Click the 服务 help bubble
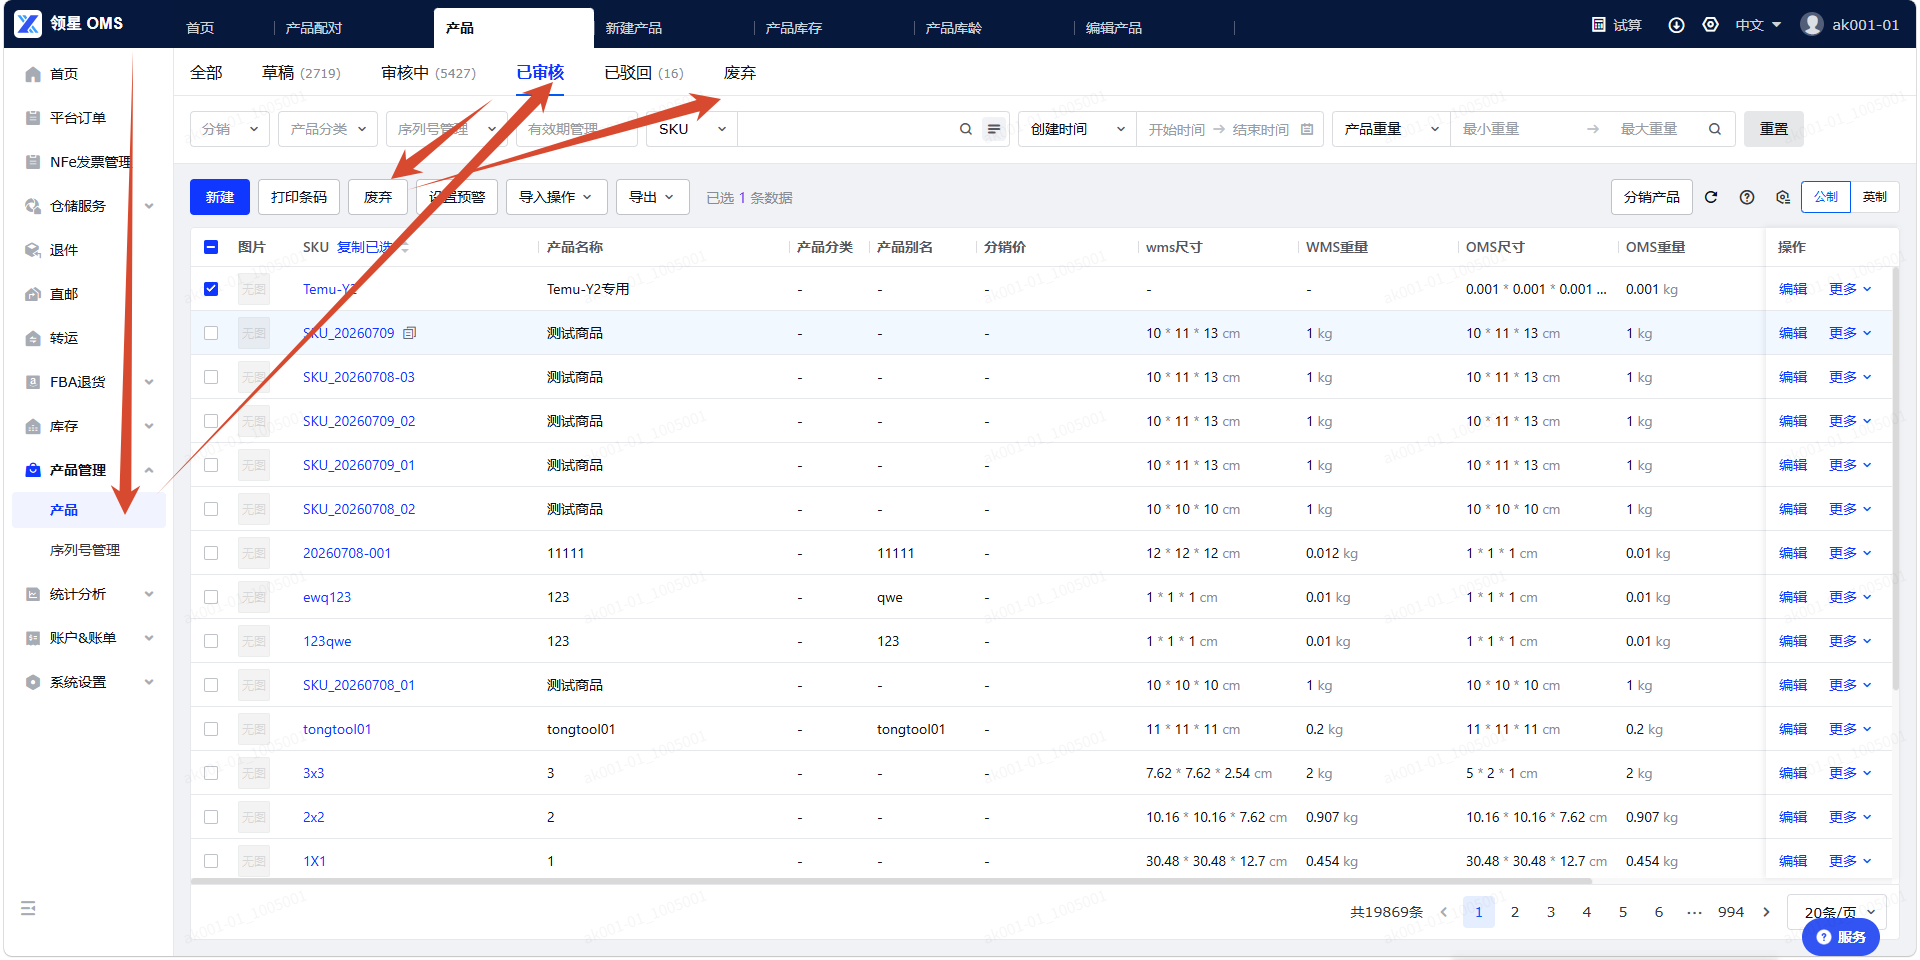This screenshot has height=960, width=1920. 1841,937
